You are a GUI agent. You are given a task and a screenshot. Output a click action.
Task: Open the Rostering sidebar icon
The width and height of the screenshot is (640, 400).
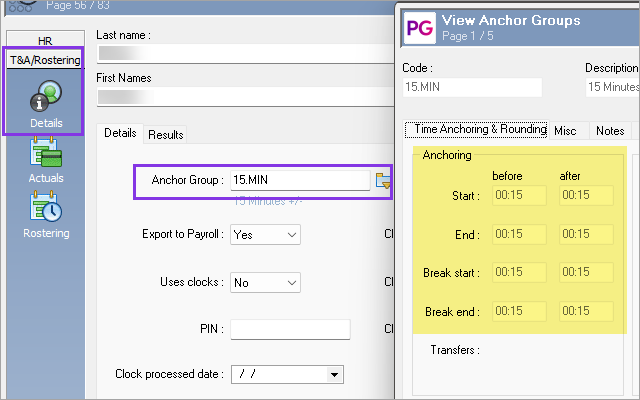pyautogui.click(x=46, y=215)
